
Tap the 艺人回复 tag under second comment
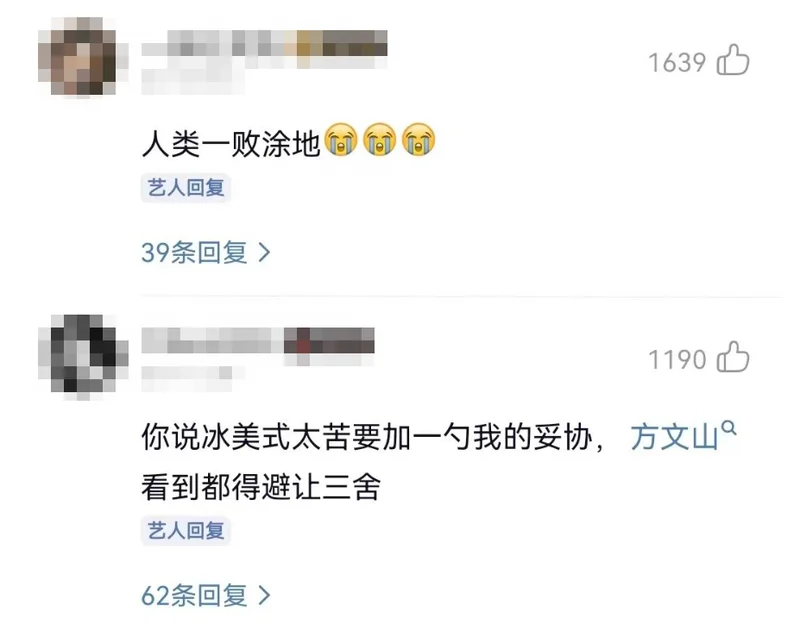(x=186, y=531)
